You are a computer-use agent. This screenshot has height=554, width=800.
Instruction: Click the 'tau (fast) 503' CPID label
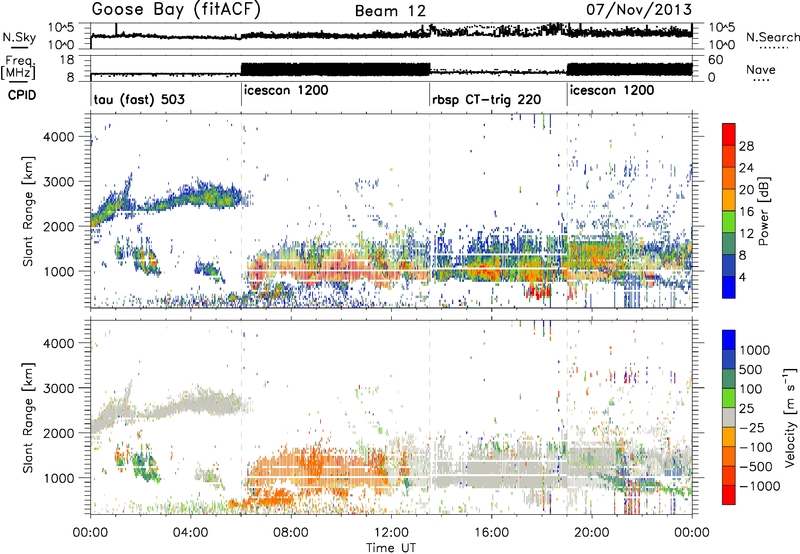[x=139, y=99]
